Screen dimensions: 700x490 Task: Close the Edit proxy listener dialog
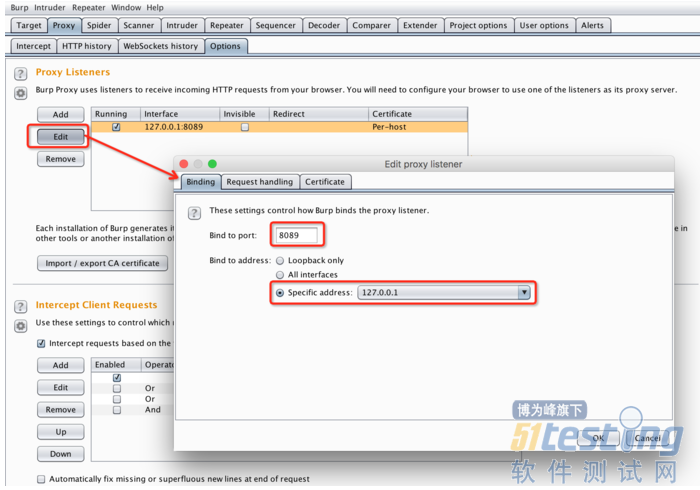click(x=184, y=164)
